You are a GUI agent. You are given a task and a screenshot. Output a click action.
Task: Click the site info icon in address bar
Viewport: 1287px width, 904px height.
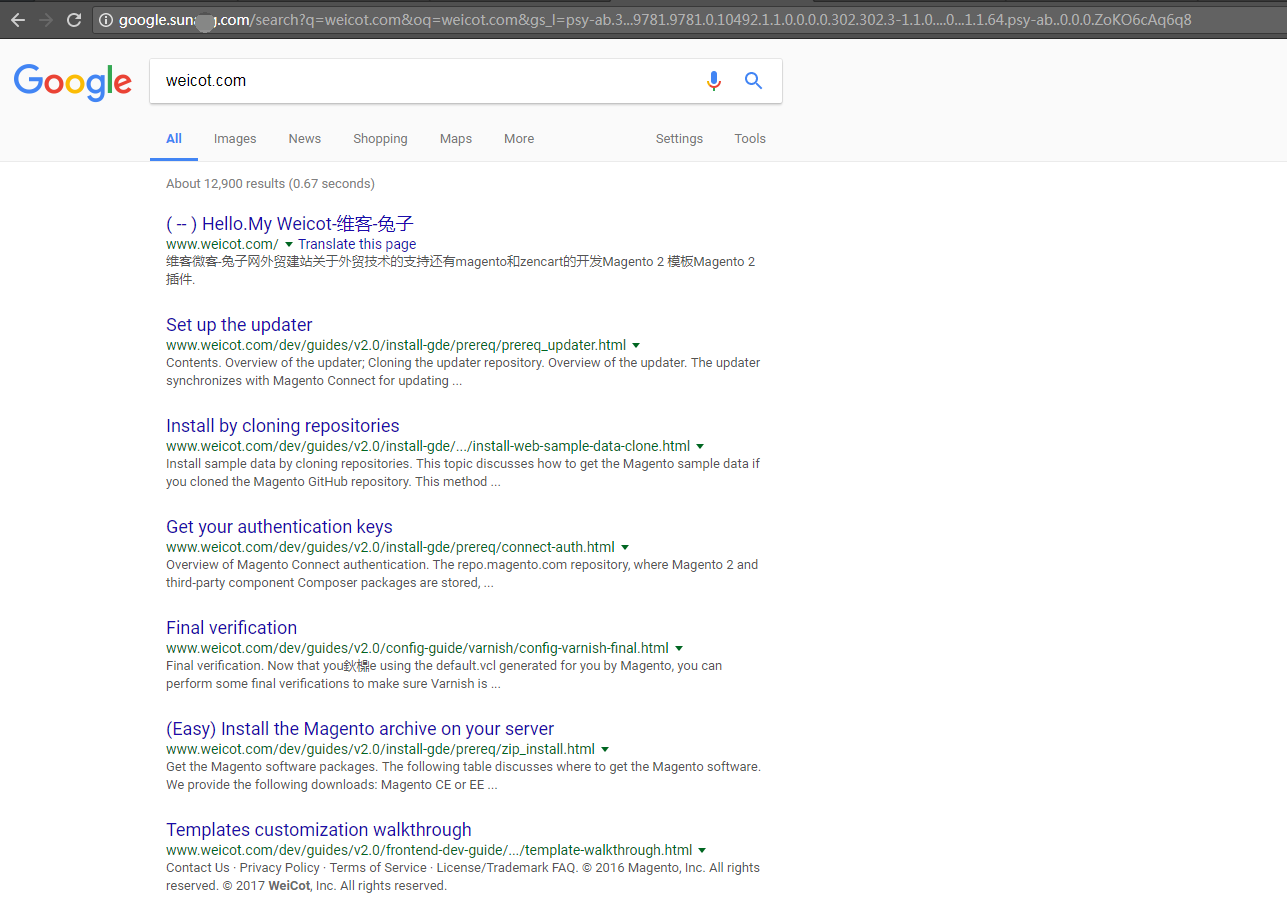pyautogui.click(x=106, y=20)
